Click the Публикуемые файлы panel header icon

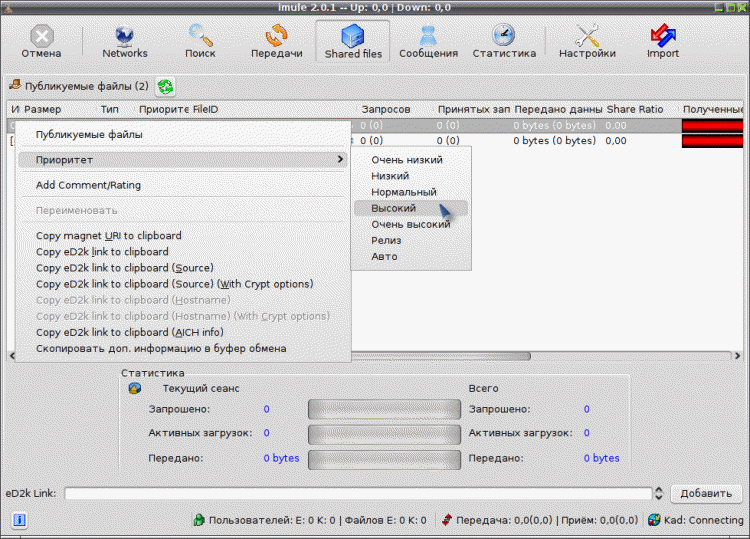tap(15, 85)
